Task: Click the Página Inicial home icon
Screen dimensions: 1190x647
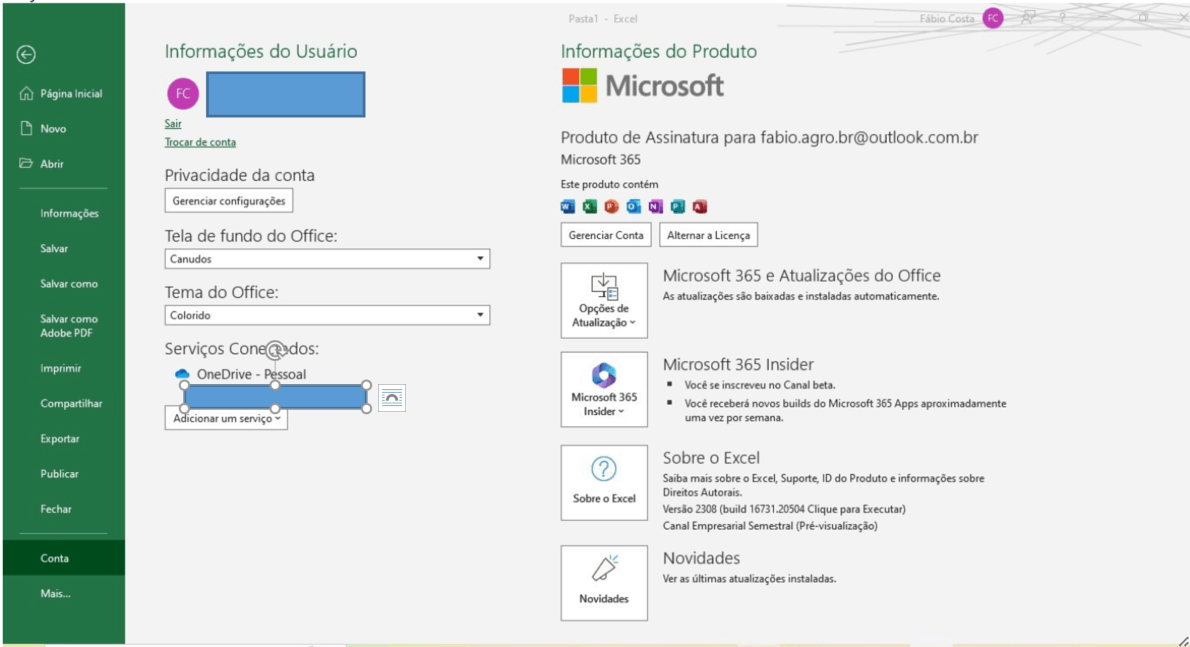Action: tap(27, 93)
